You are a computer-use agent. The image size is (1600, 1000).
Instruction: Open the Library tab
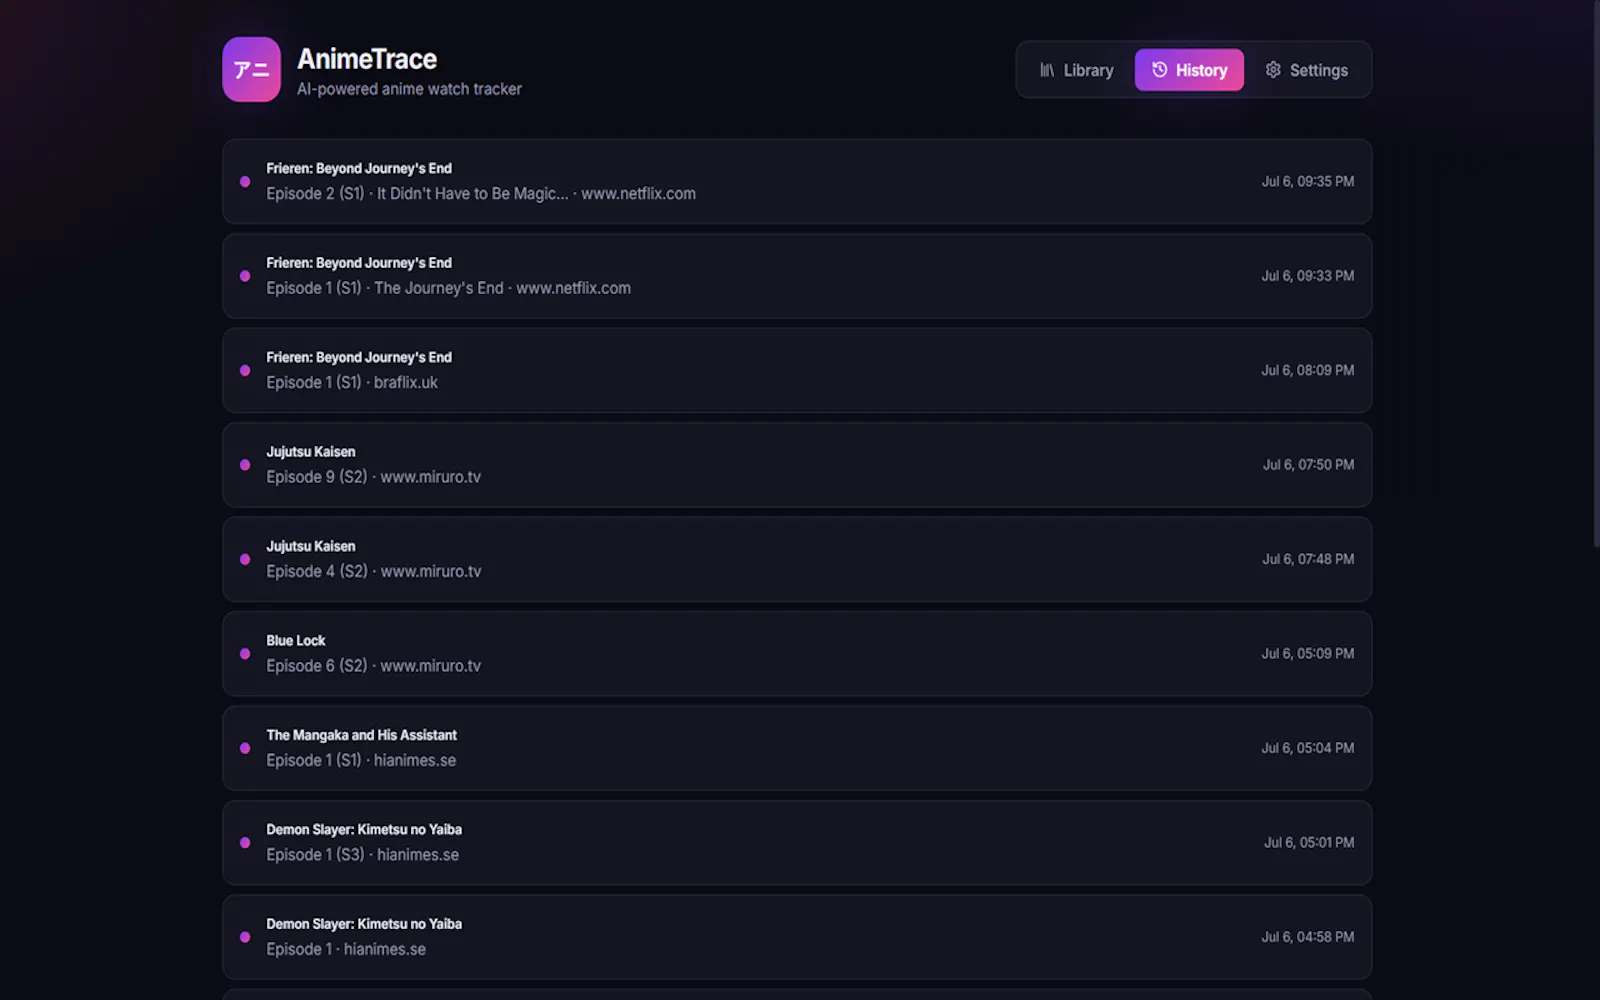click(1076, 70)
